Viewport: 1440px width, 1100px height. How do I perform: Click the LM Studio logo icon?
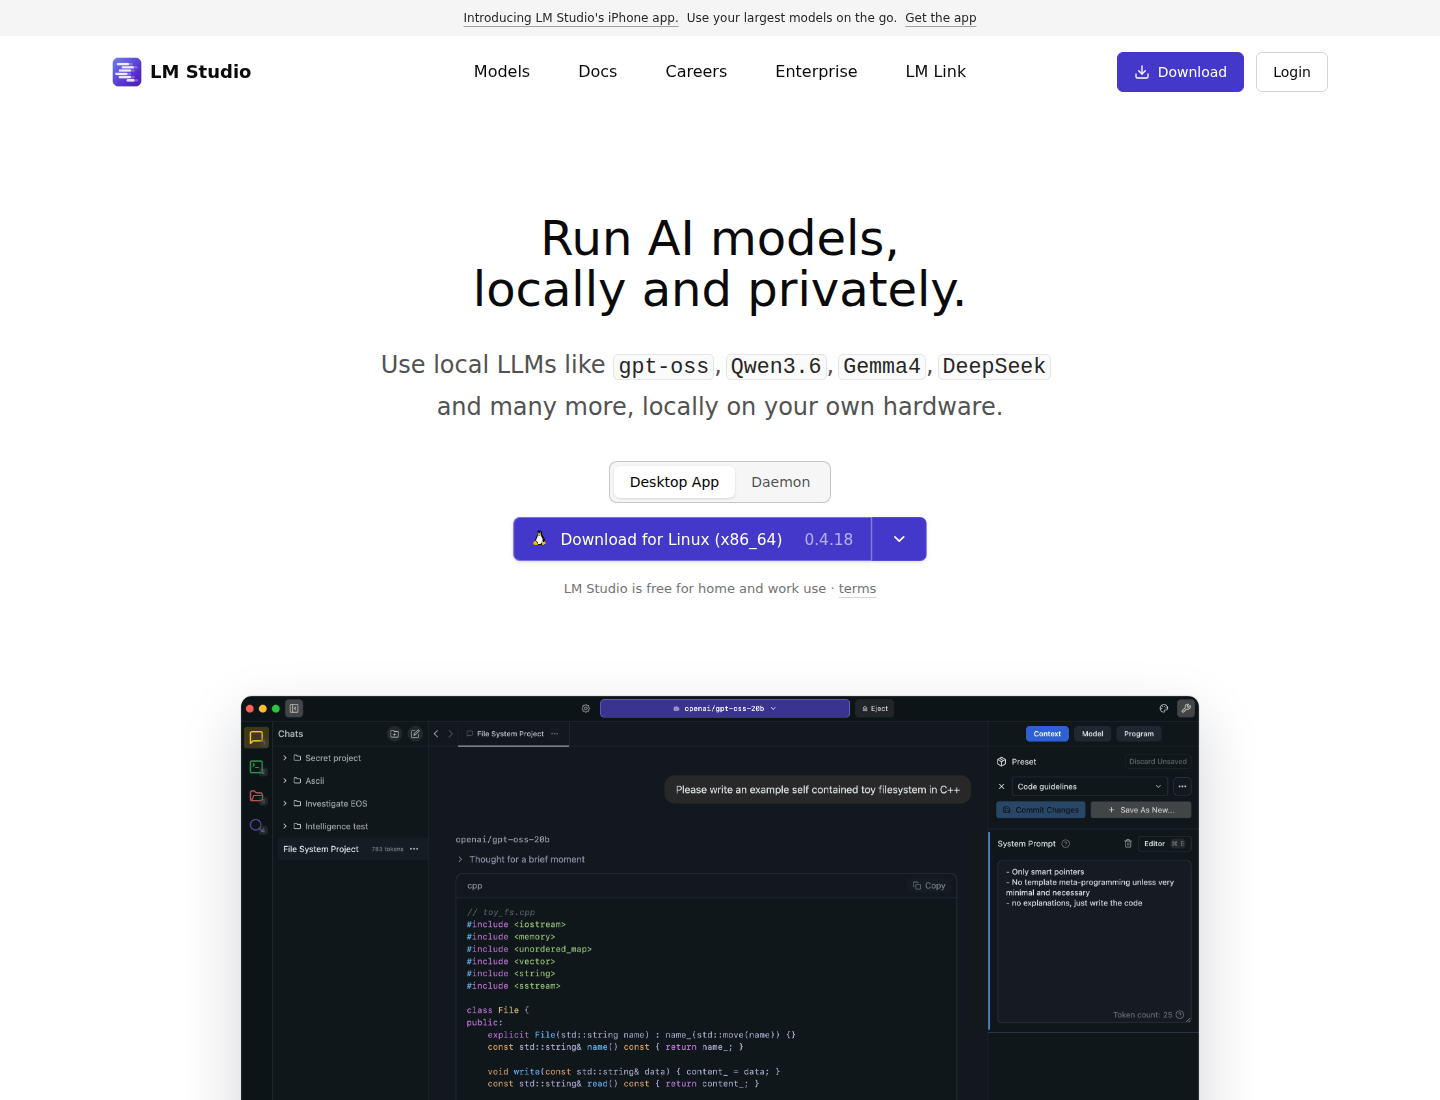[127, 72]
